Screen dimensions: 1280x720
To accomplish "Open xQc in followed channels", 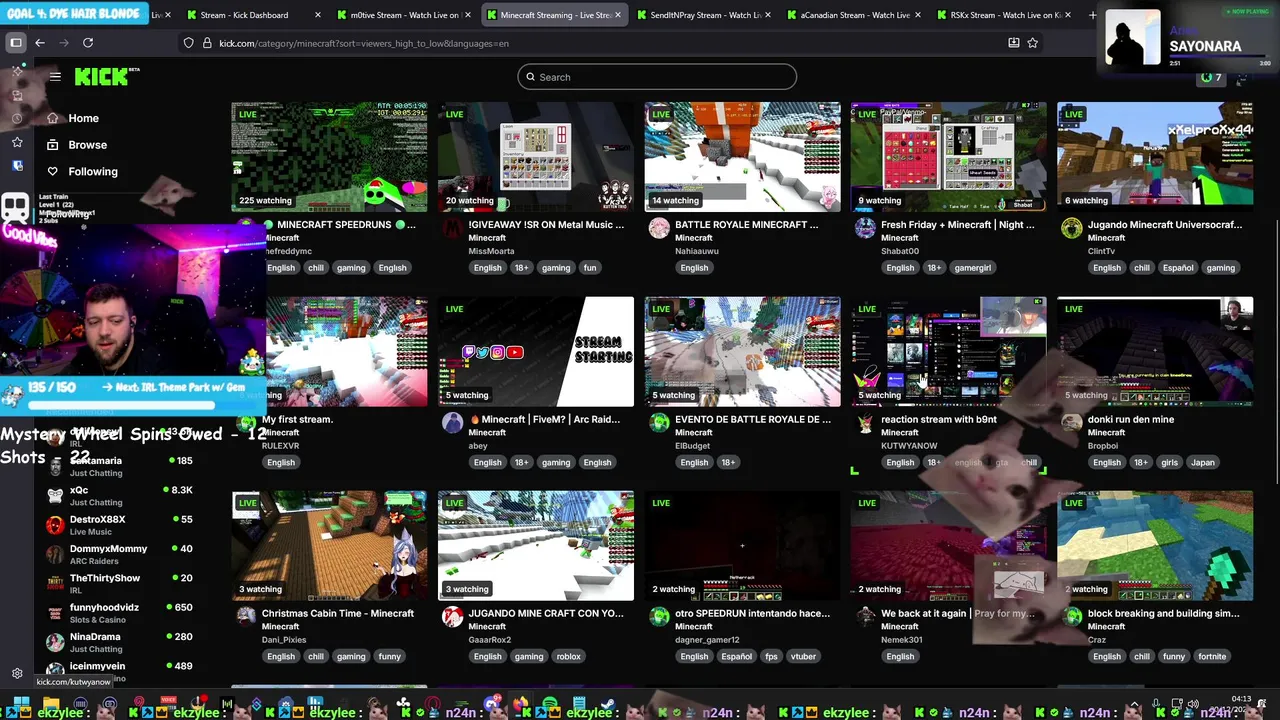I will coord(120,496).
